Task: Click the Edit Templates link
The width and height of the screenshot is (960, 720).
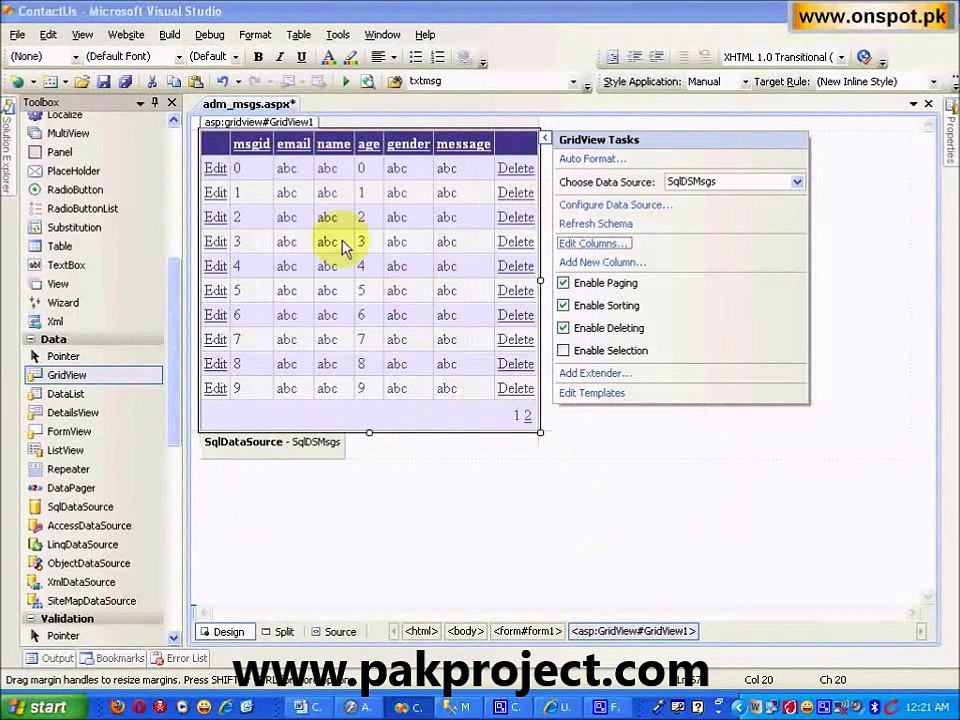Action: [x=591, y=393]
